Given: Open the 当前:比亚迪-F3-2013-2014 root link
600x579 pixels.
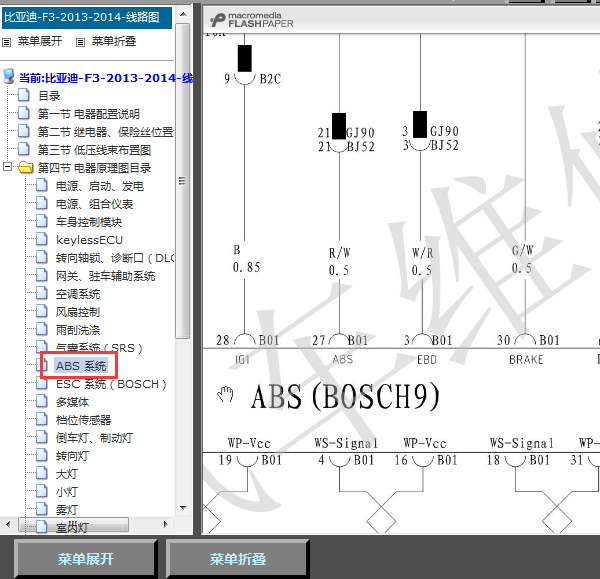Looking at the screenshot, I should coord(106,78).
